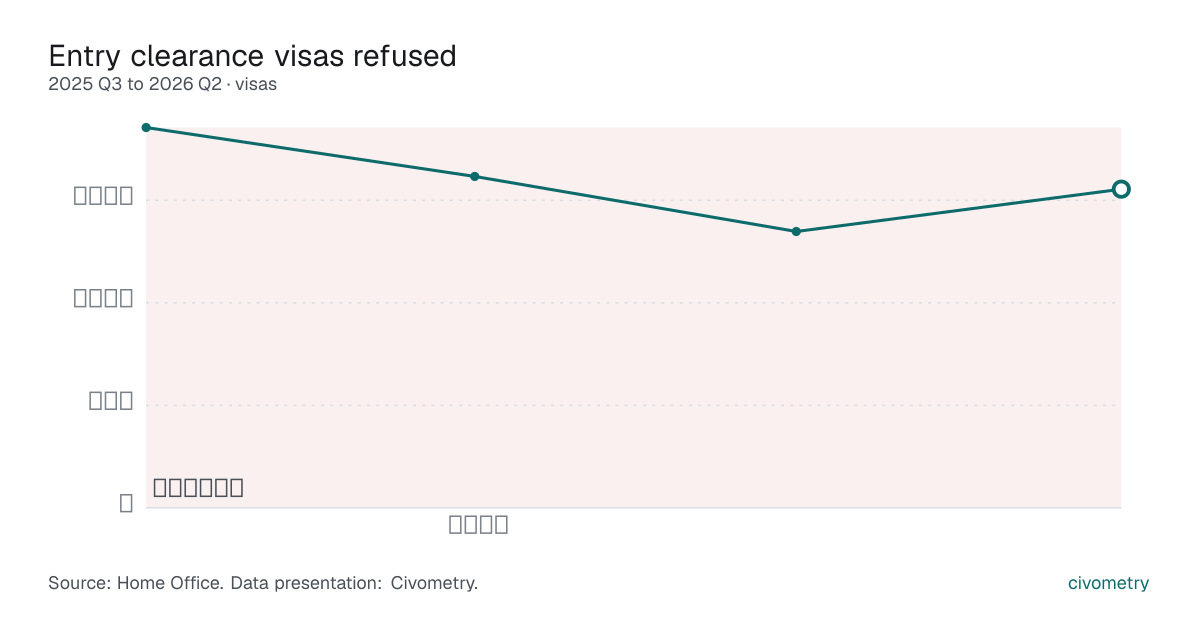Click the zero label at the y-axis baseline
This screenshot has height=630, width=1200.
pyautogui.click(x=126, y=503)
